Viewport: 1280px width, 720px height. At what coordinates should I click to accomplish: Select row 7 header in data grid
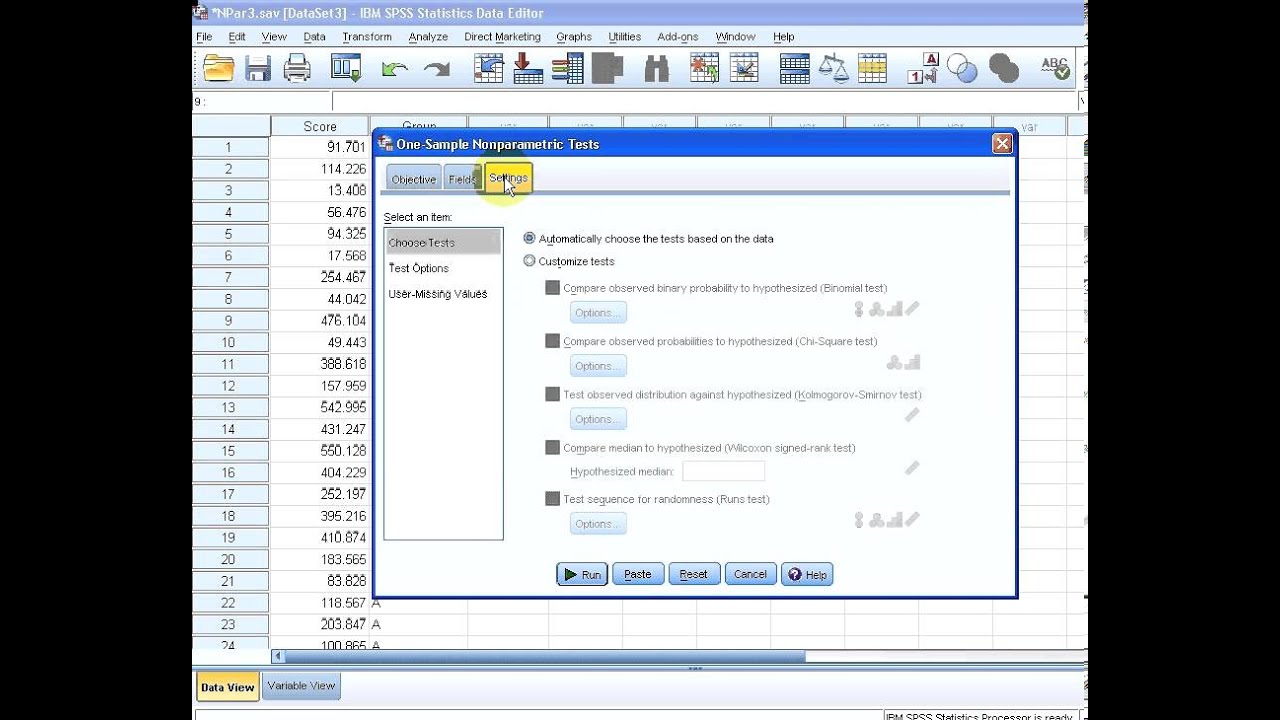tap(230, 277)
